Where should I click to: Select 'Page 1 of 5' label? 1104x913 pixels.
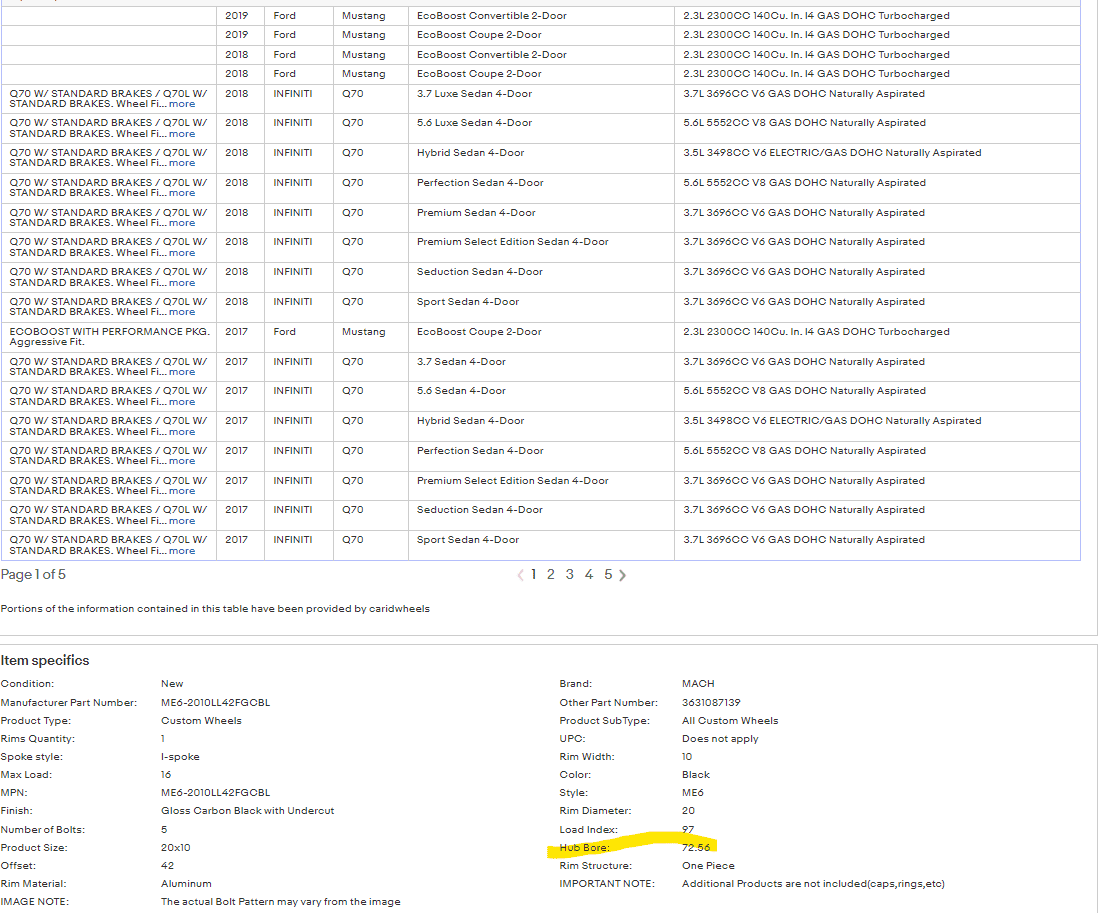coord(33,574)
